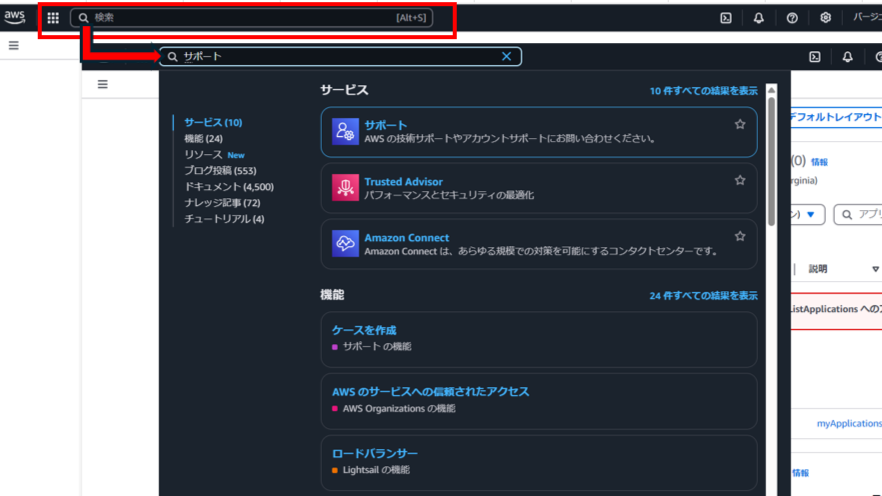Show all 24 feature results link
Screen dimensions: 882x496
pyautogui.click(x=703, y=296)
